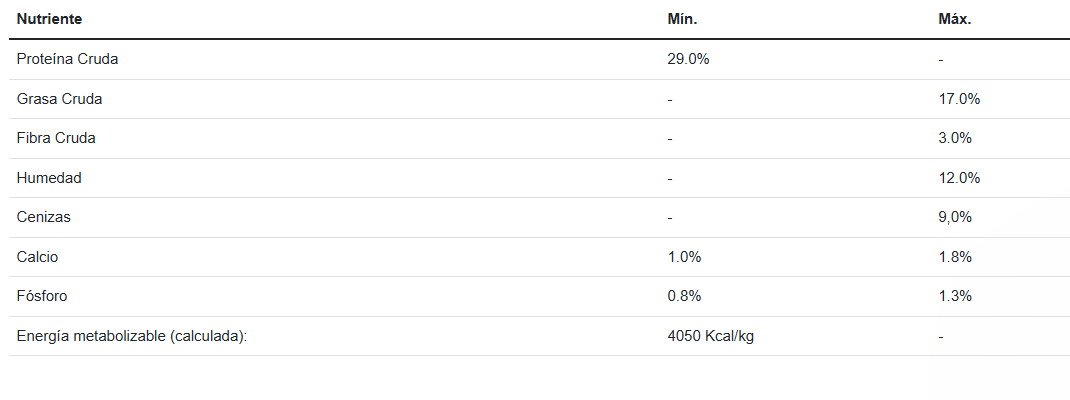
Task: Click the 0.8% minimum phosphorus value
Action: (684, 296)
